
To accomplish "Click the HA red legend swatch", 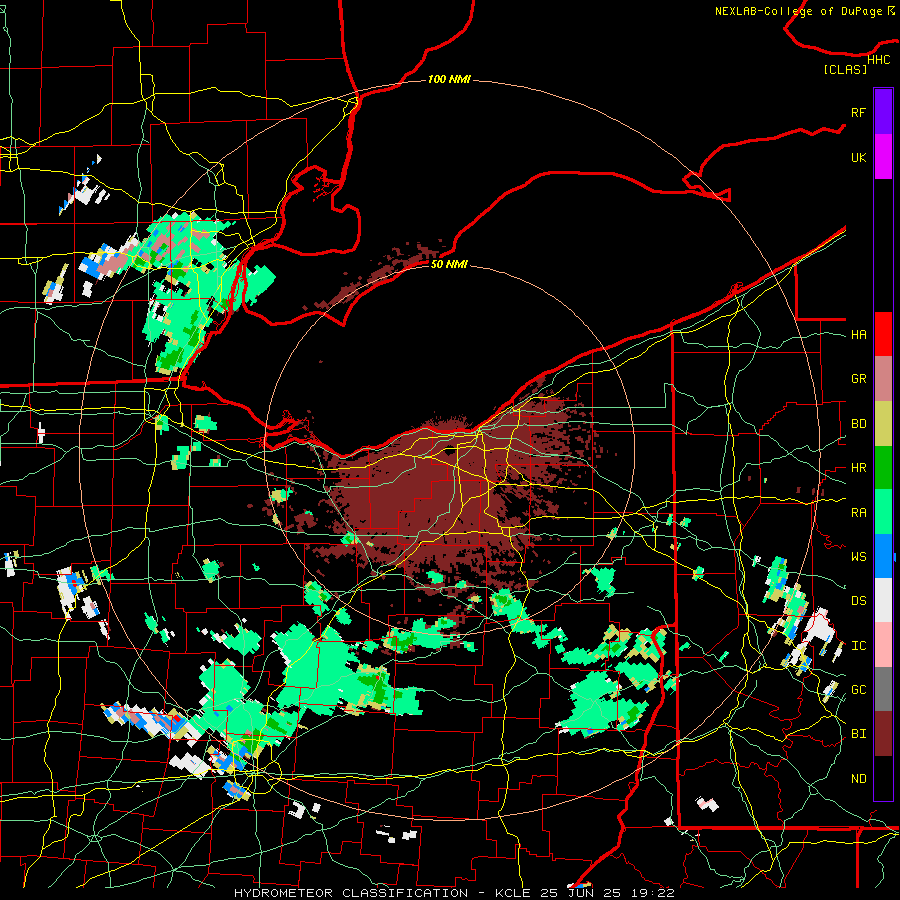I will (x=883, y=334).
